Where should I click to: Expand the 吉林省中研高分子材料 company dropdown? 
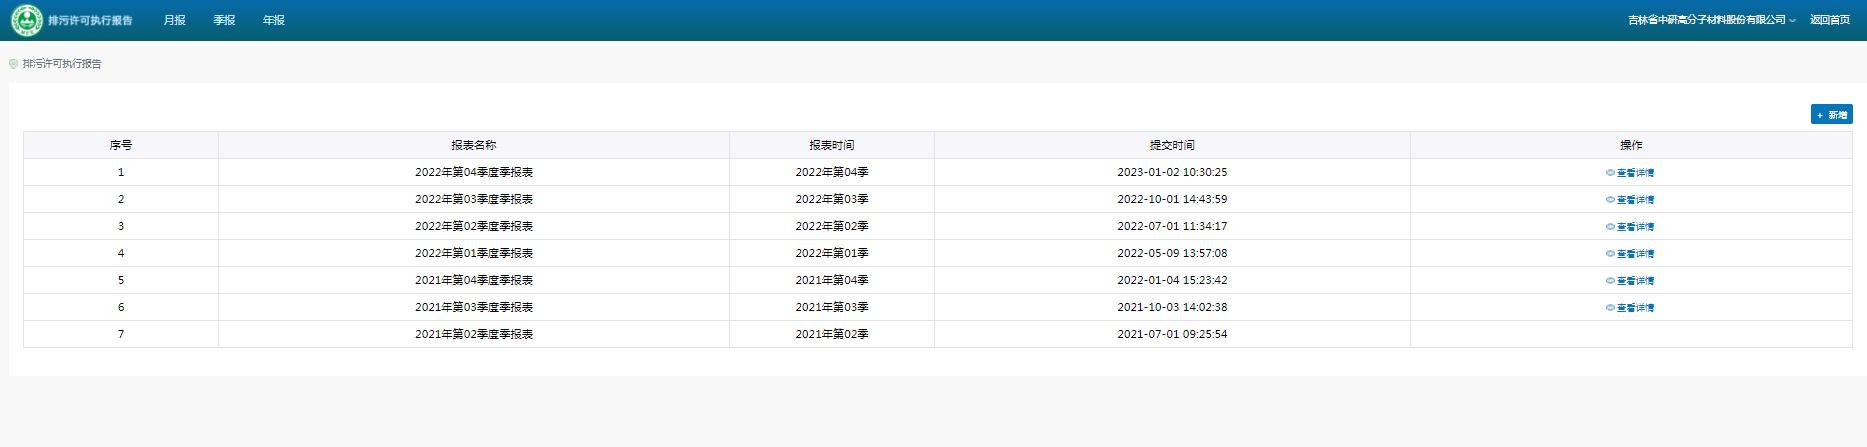[1711, 20]
